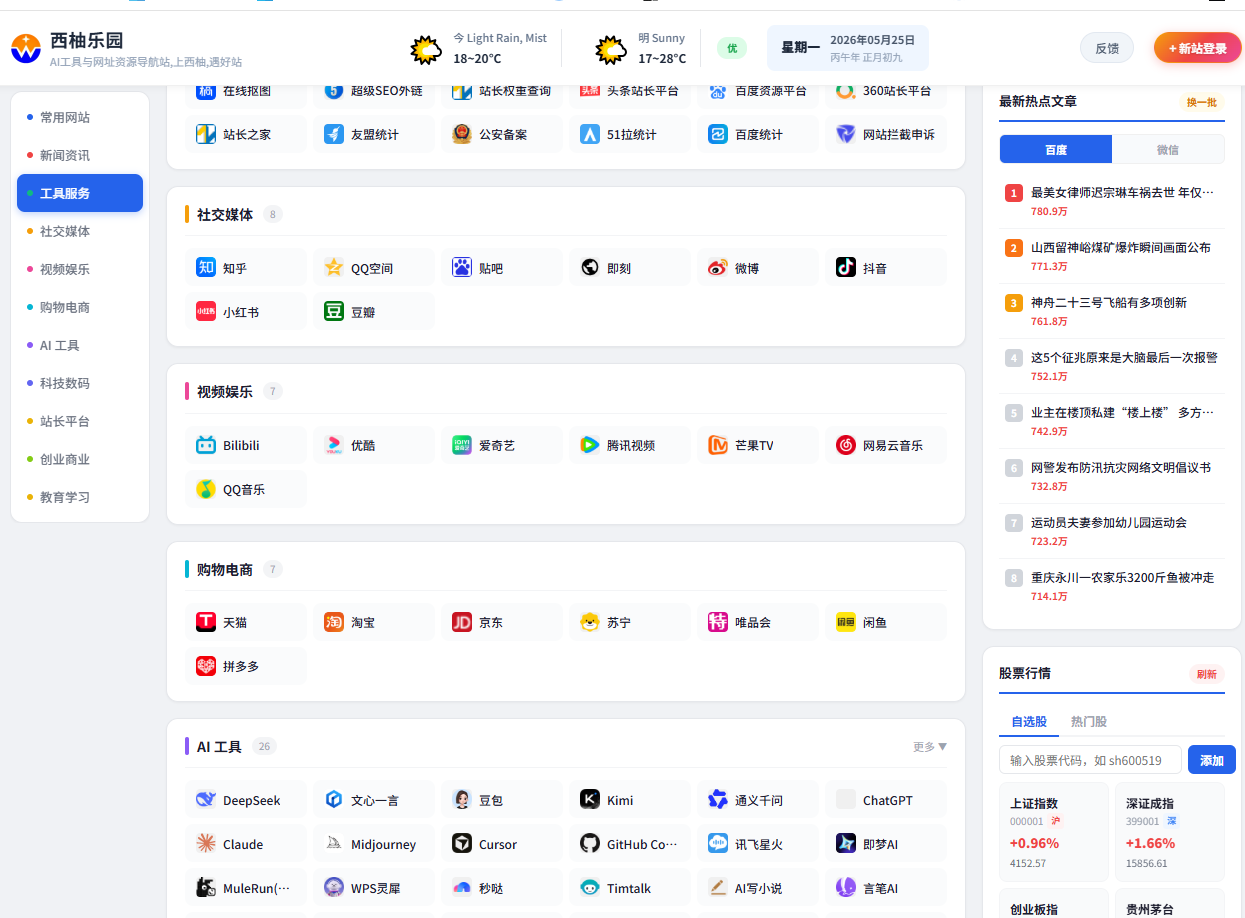Expand AI 工具 with 更多 arrow

click(x=930, y=747)
